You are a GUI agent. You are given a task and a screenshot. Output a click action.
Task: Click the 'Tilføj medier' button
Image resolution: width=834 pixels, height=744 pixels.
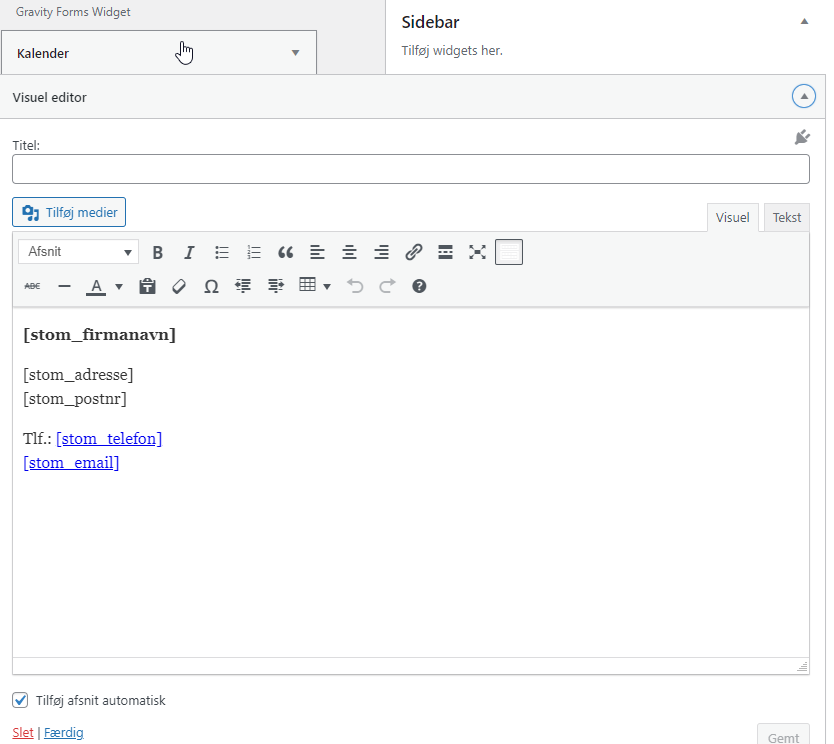click(x=69, y=212)
